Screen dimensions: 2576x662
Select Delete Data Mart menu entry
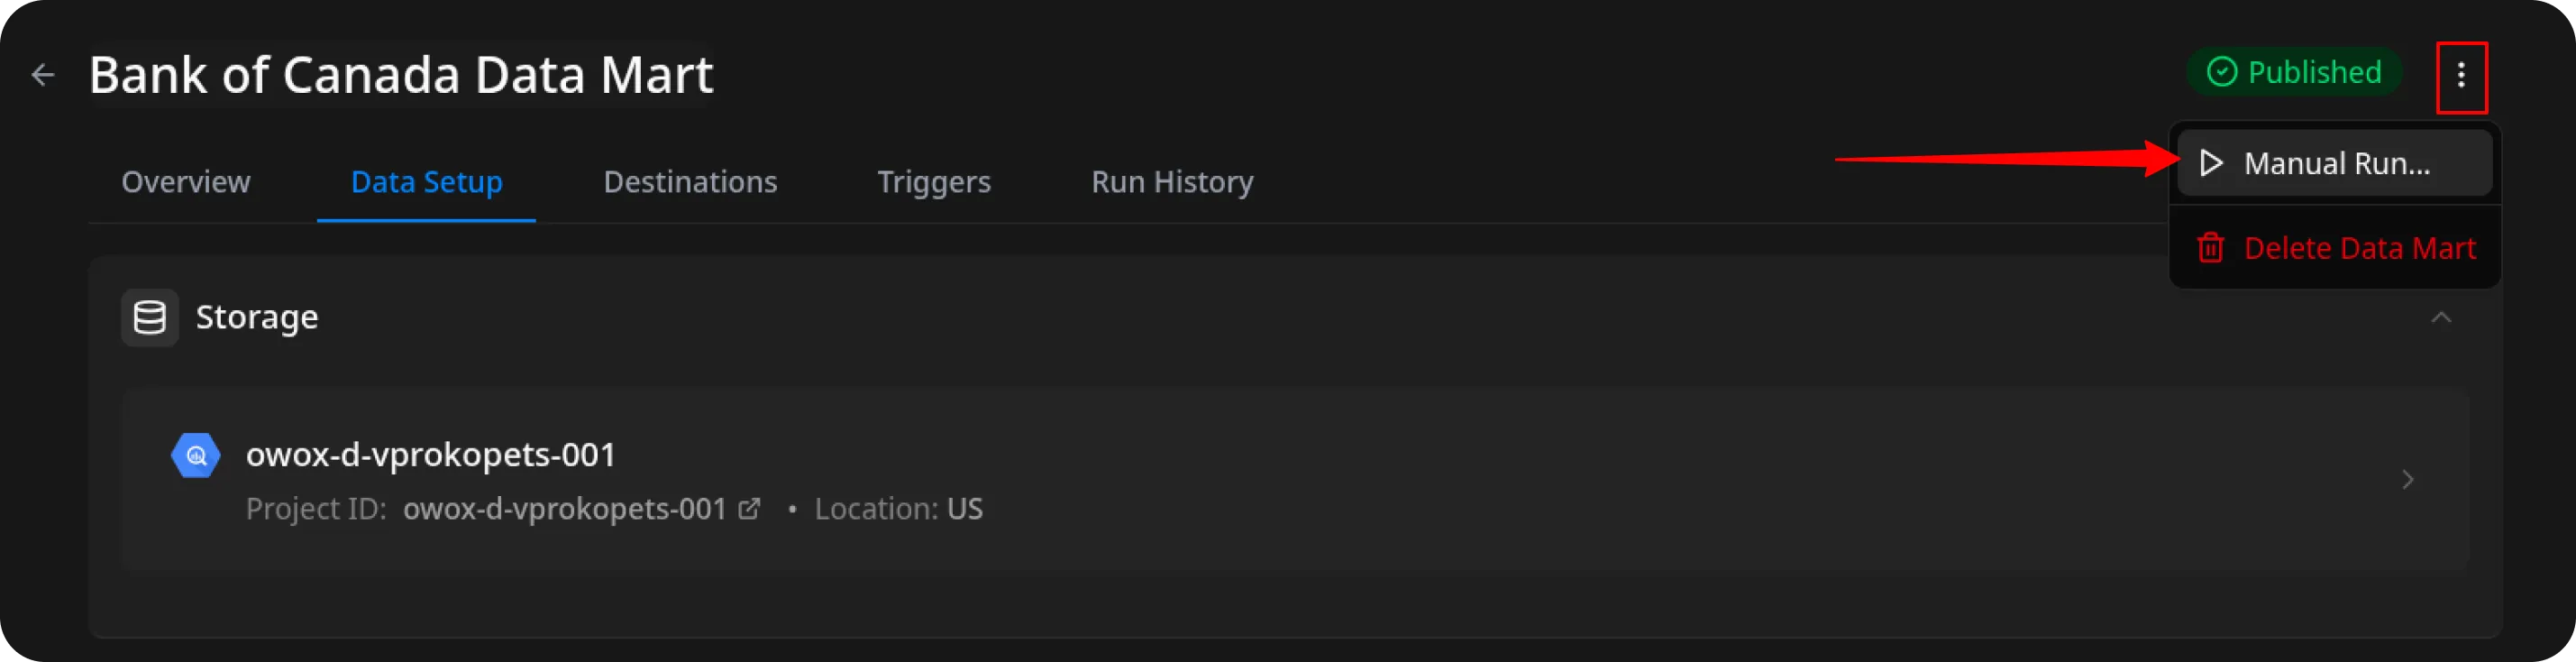tap(2359, 248)
